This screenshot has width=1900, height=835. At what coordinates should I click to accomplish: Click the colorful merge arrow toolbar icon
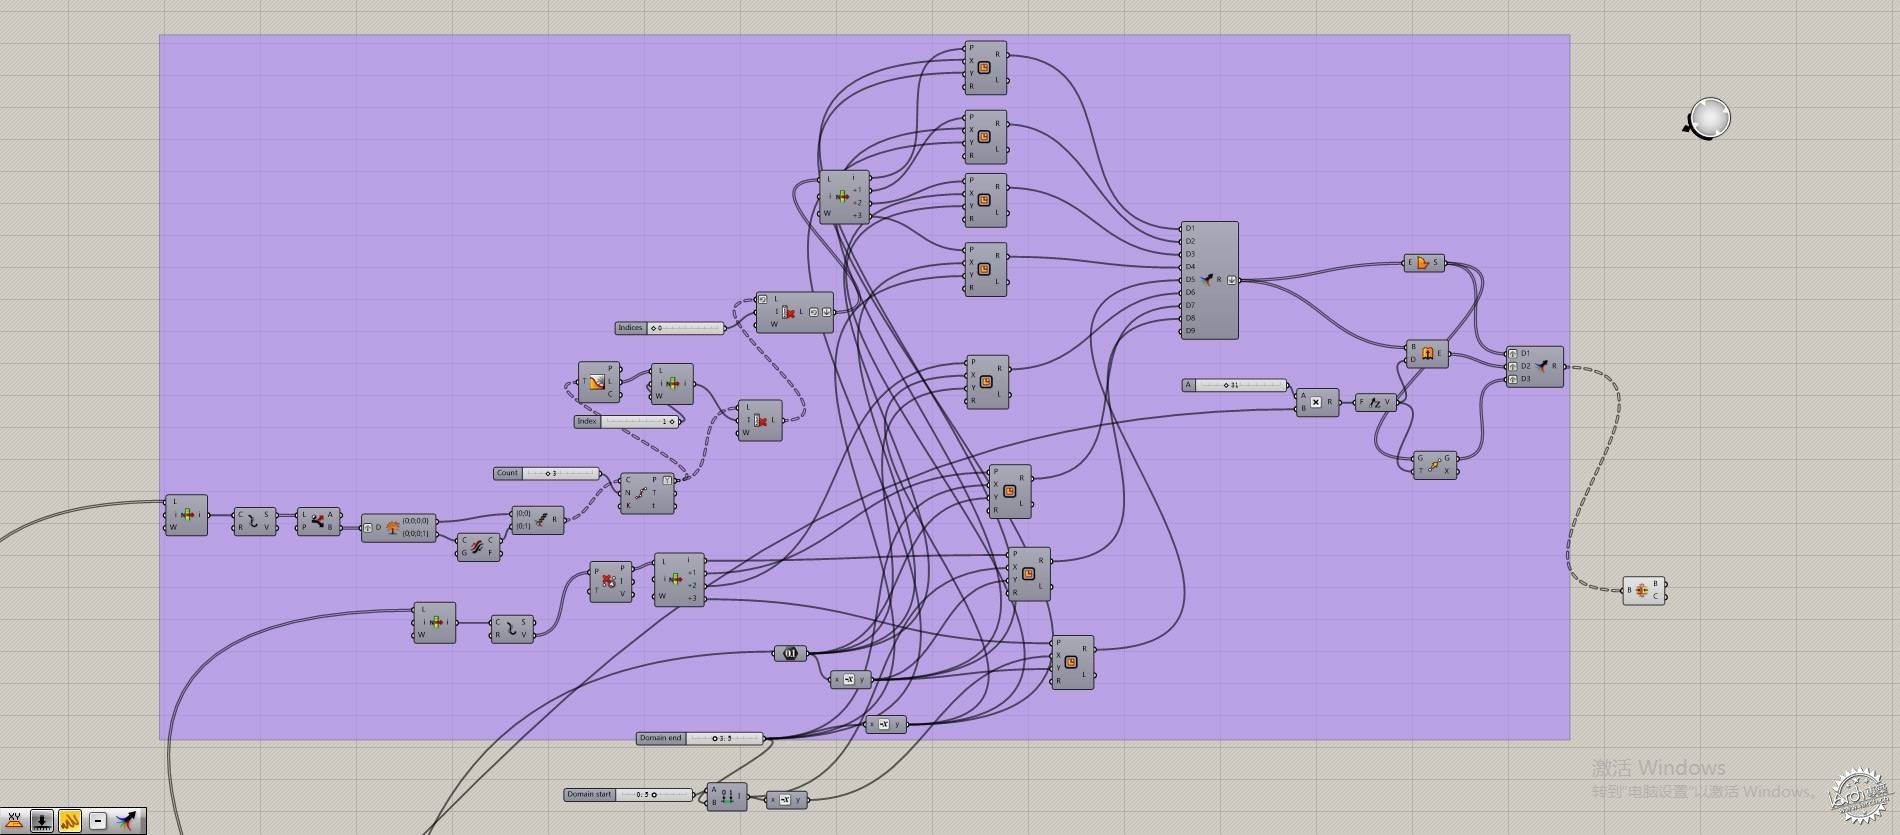(x=126, y=821)
